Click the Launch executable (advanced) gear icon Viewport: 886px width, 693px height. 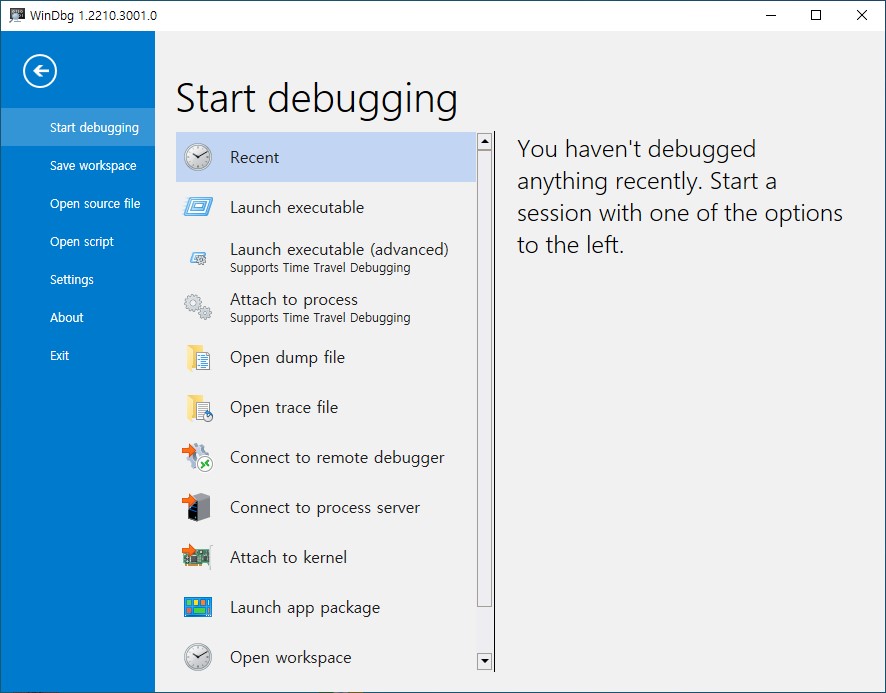(x=198, y=258)
